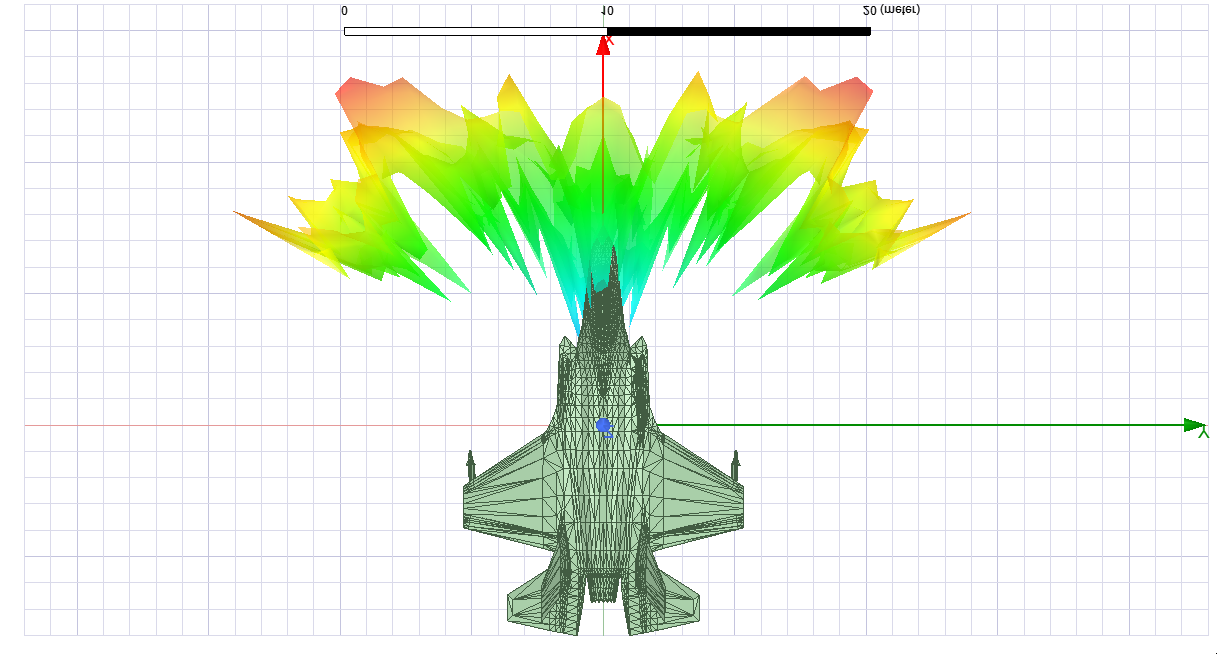Select the blue origin point marker
The width and height of the screenshot is (1217, 654).
click(603, 425)
